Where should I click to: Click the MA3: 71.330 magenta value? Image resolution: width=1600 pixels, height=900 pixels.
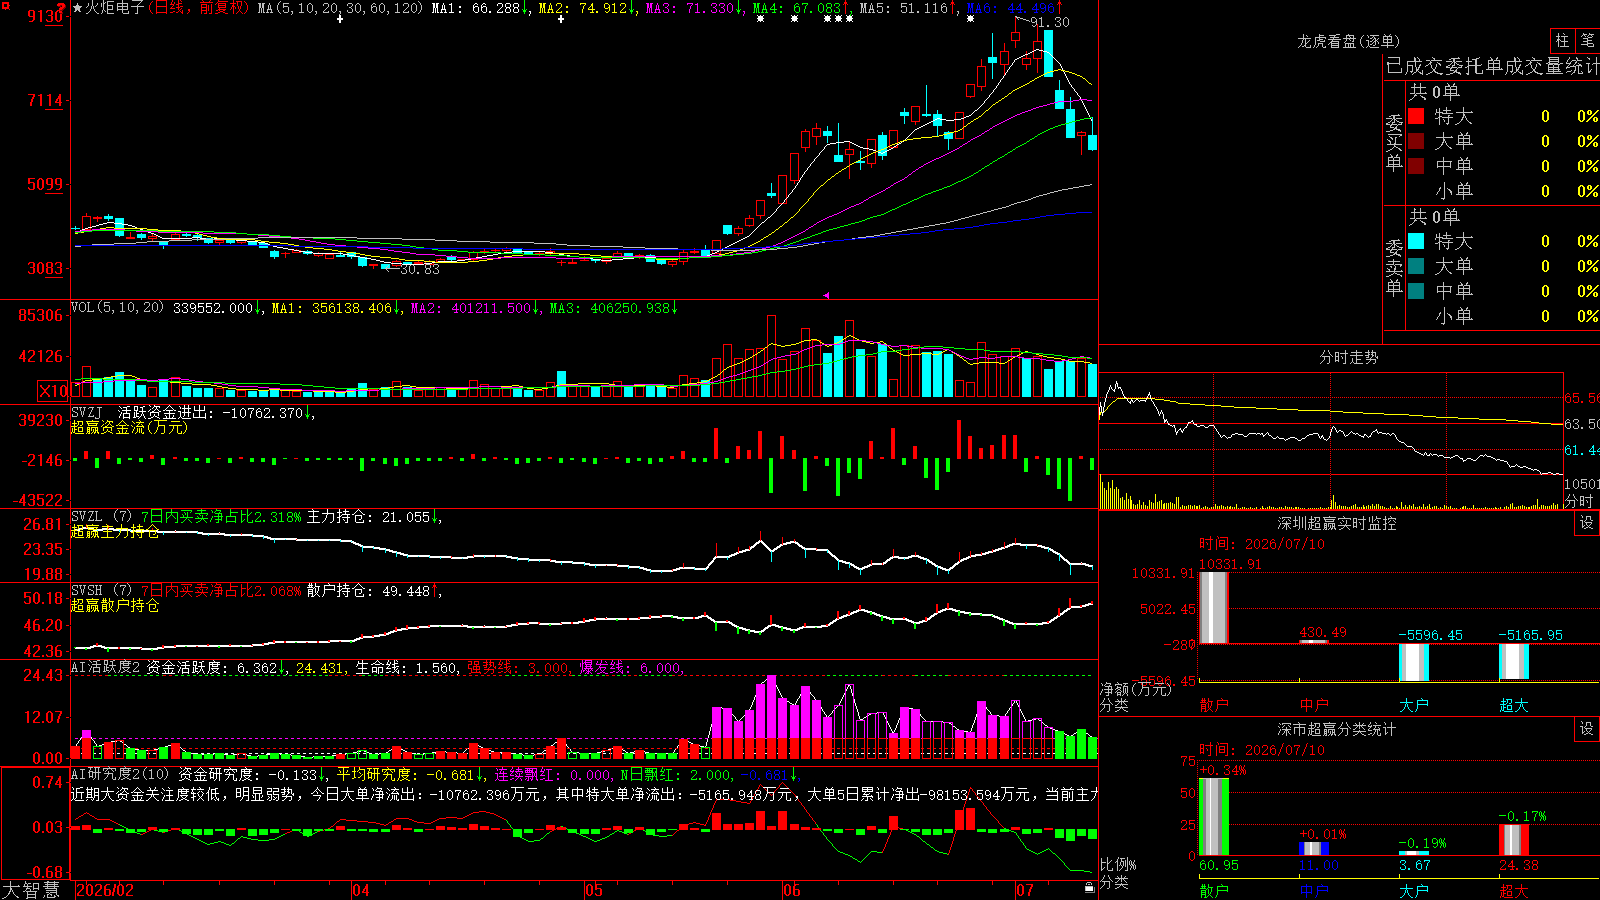point(694,8)
